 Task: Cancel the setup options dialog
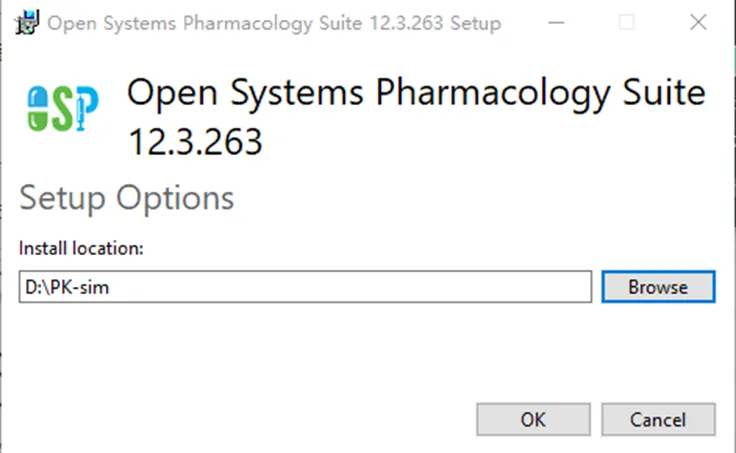658,420
